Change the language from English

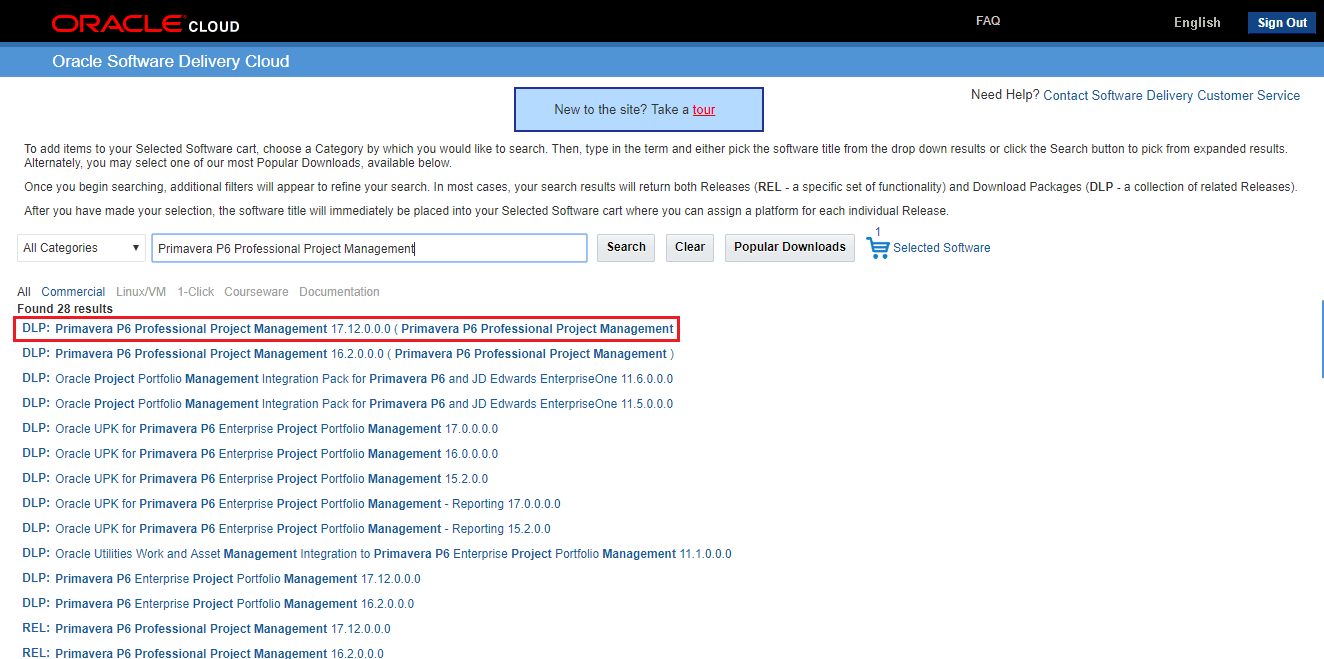[1197, 23]
